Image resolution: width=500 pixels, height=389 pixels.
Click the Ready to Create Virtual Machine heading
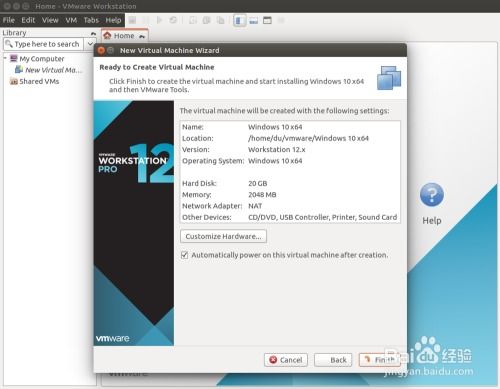click(x=157, y=67)
